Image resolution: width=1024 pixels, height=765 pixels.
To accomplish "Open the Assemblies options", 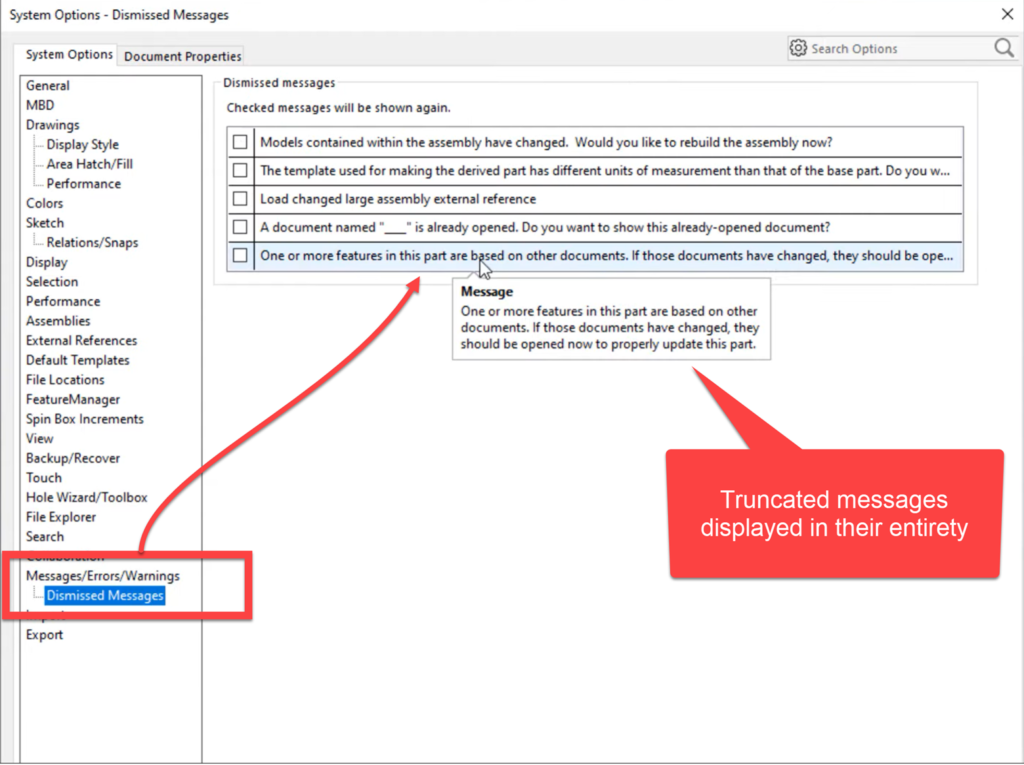I will pyautogui.click(x=58, y=321).
